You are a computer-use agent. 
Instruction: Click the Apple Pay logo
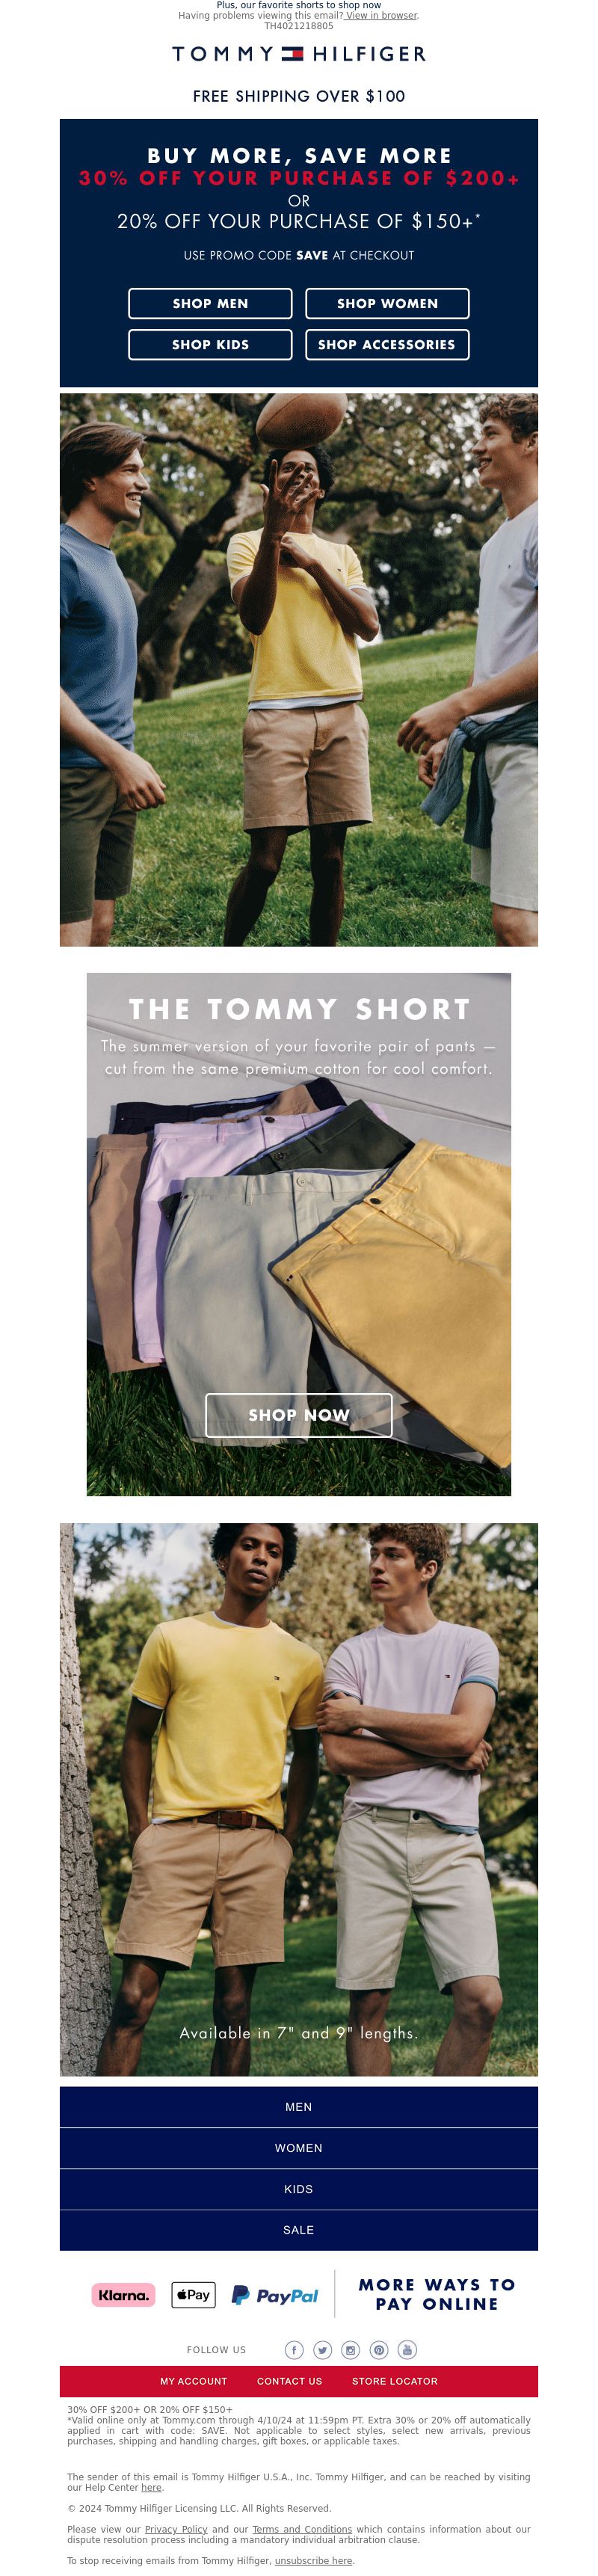[194, 2295]
